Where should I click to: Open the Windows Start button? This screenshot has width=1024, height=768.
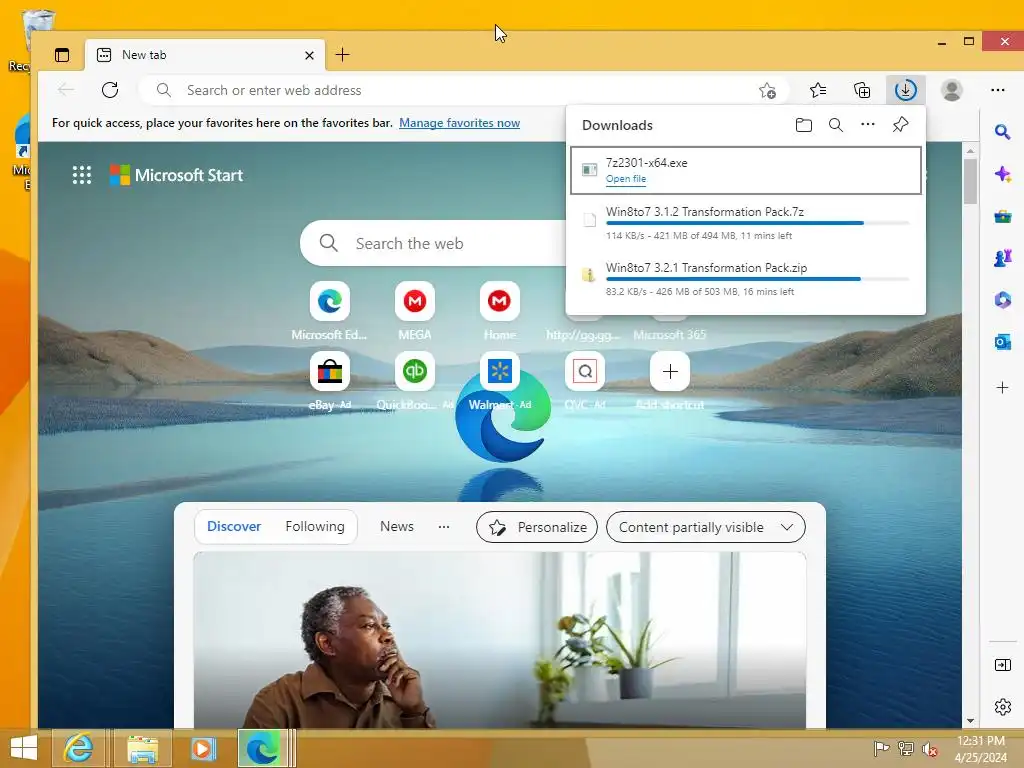point(24,748)
